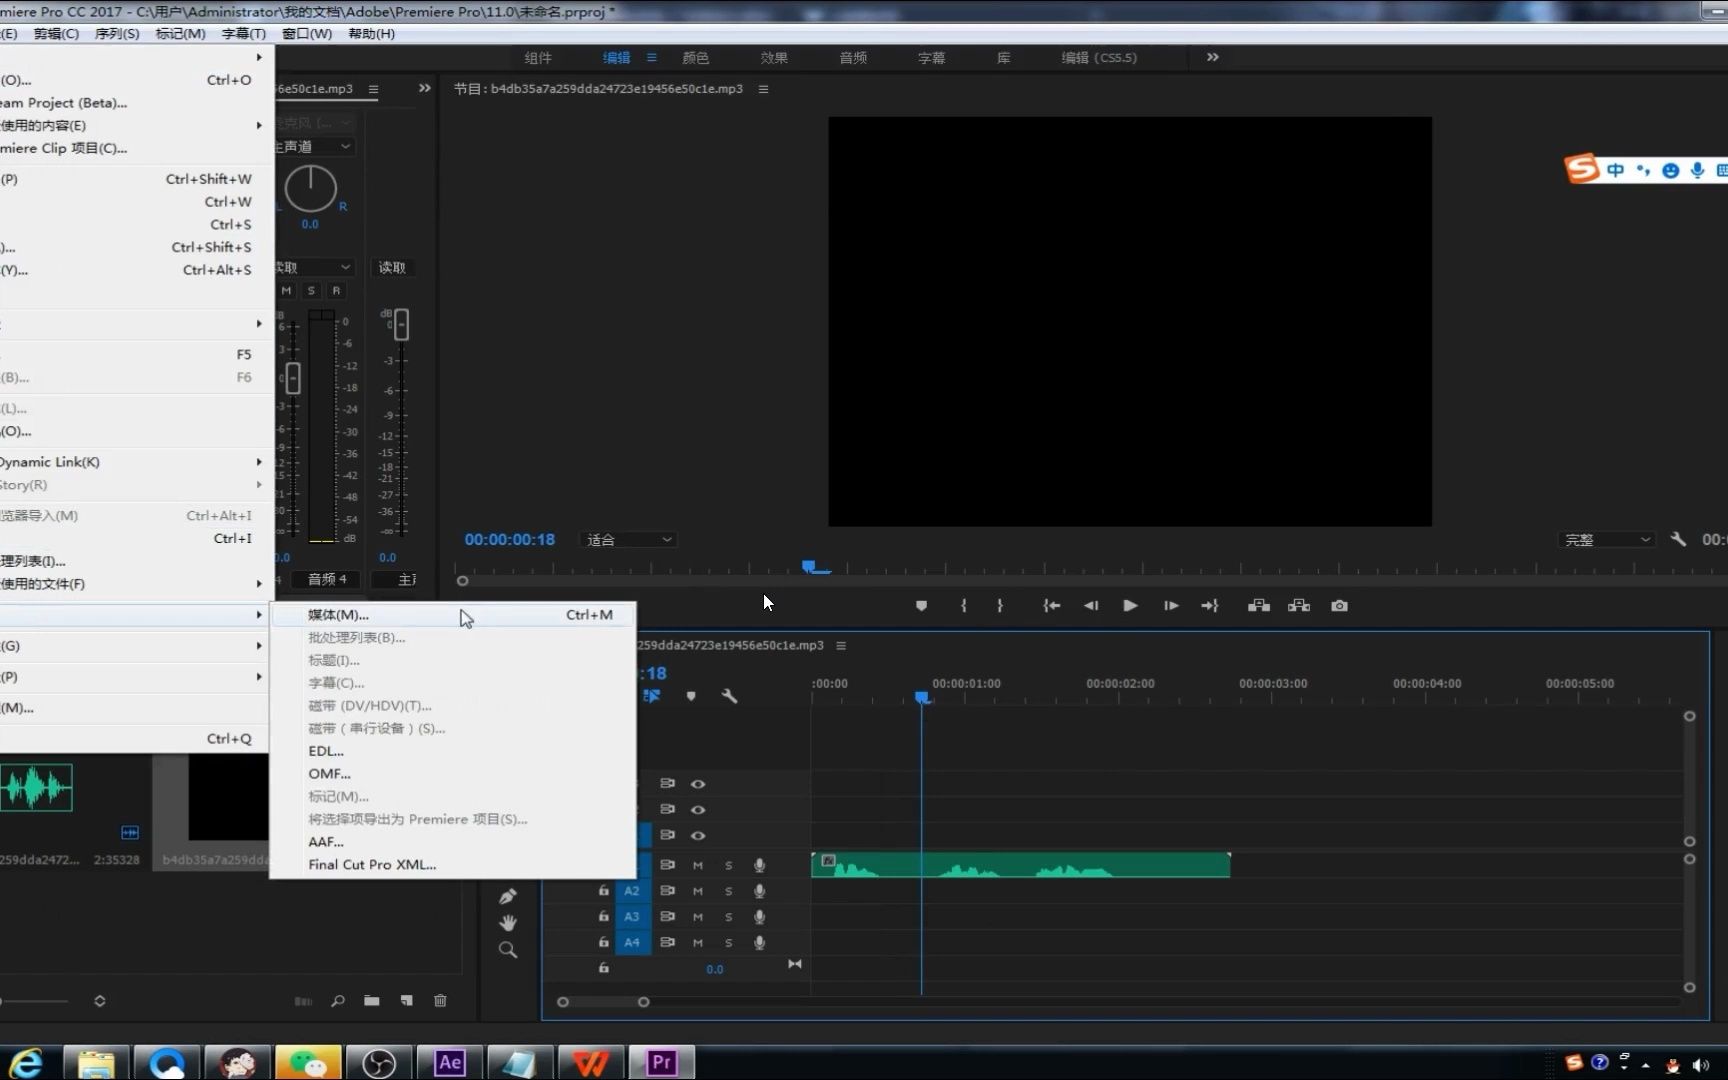1728x1080 pixels.
Task: Search project with magnifier icon
Action: tap(338, 1001)
